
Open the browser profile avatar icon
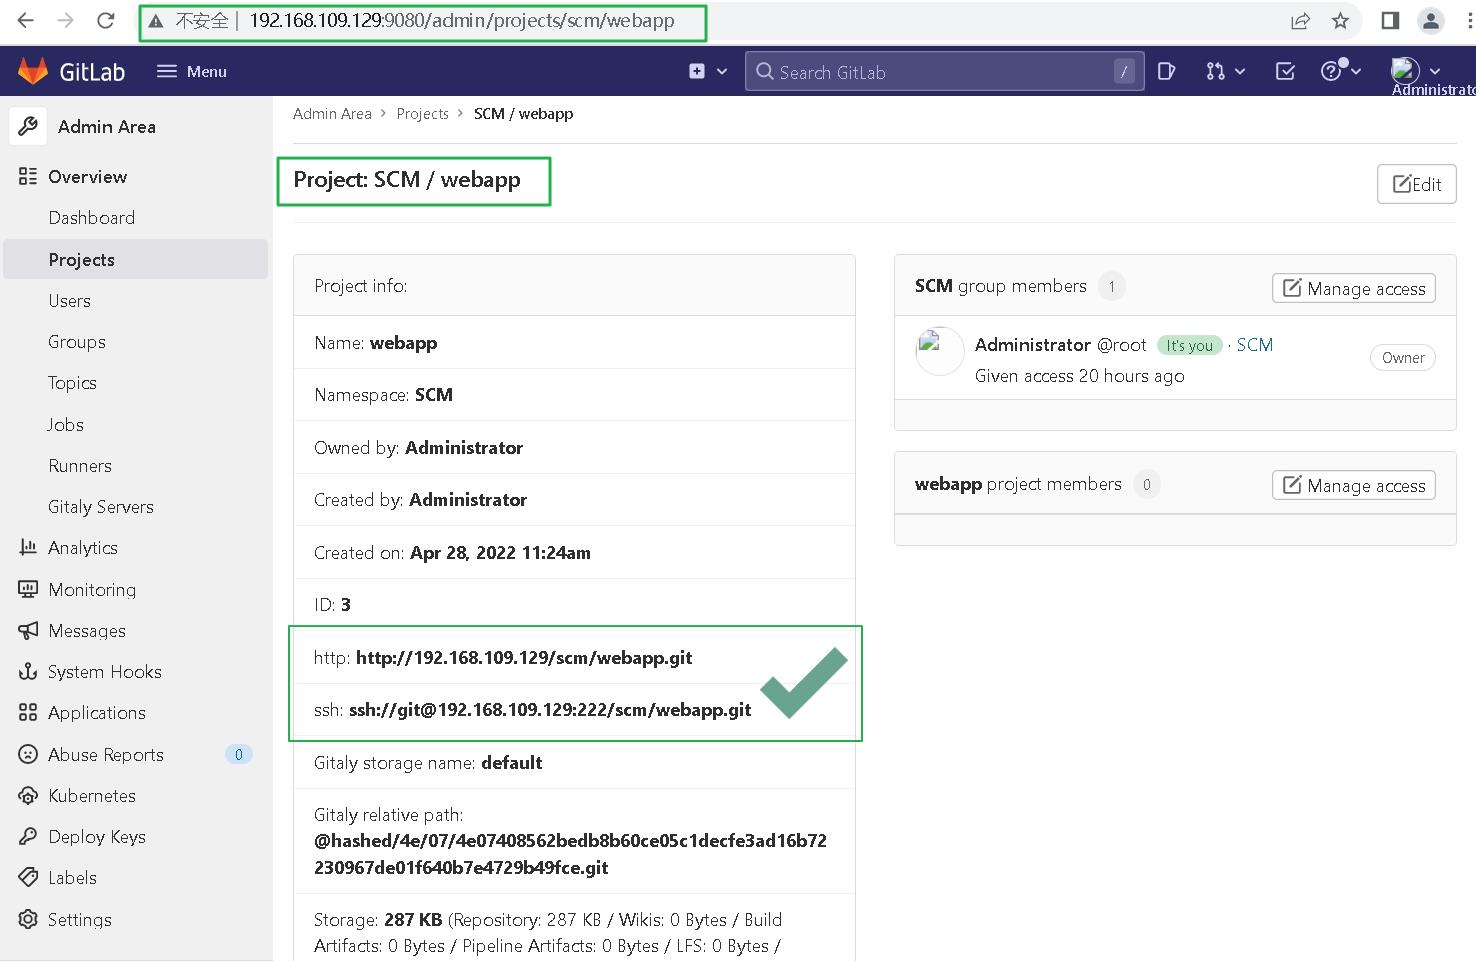(1431, 21)
